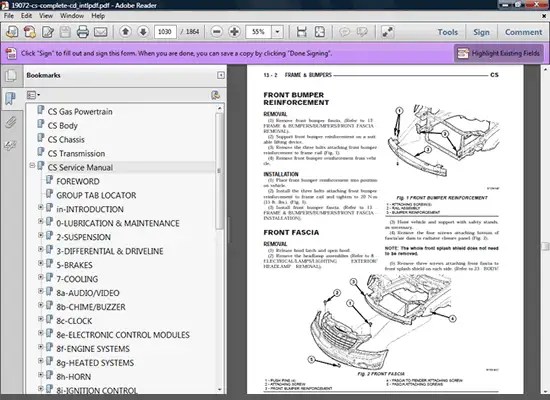Select the 8c-CLOCK bookmark
The width and height of the screenshot is (550, 400).
coord(74,321)
